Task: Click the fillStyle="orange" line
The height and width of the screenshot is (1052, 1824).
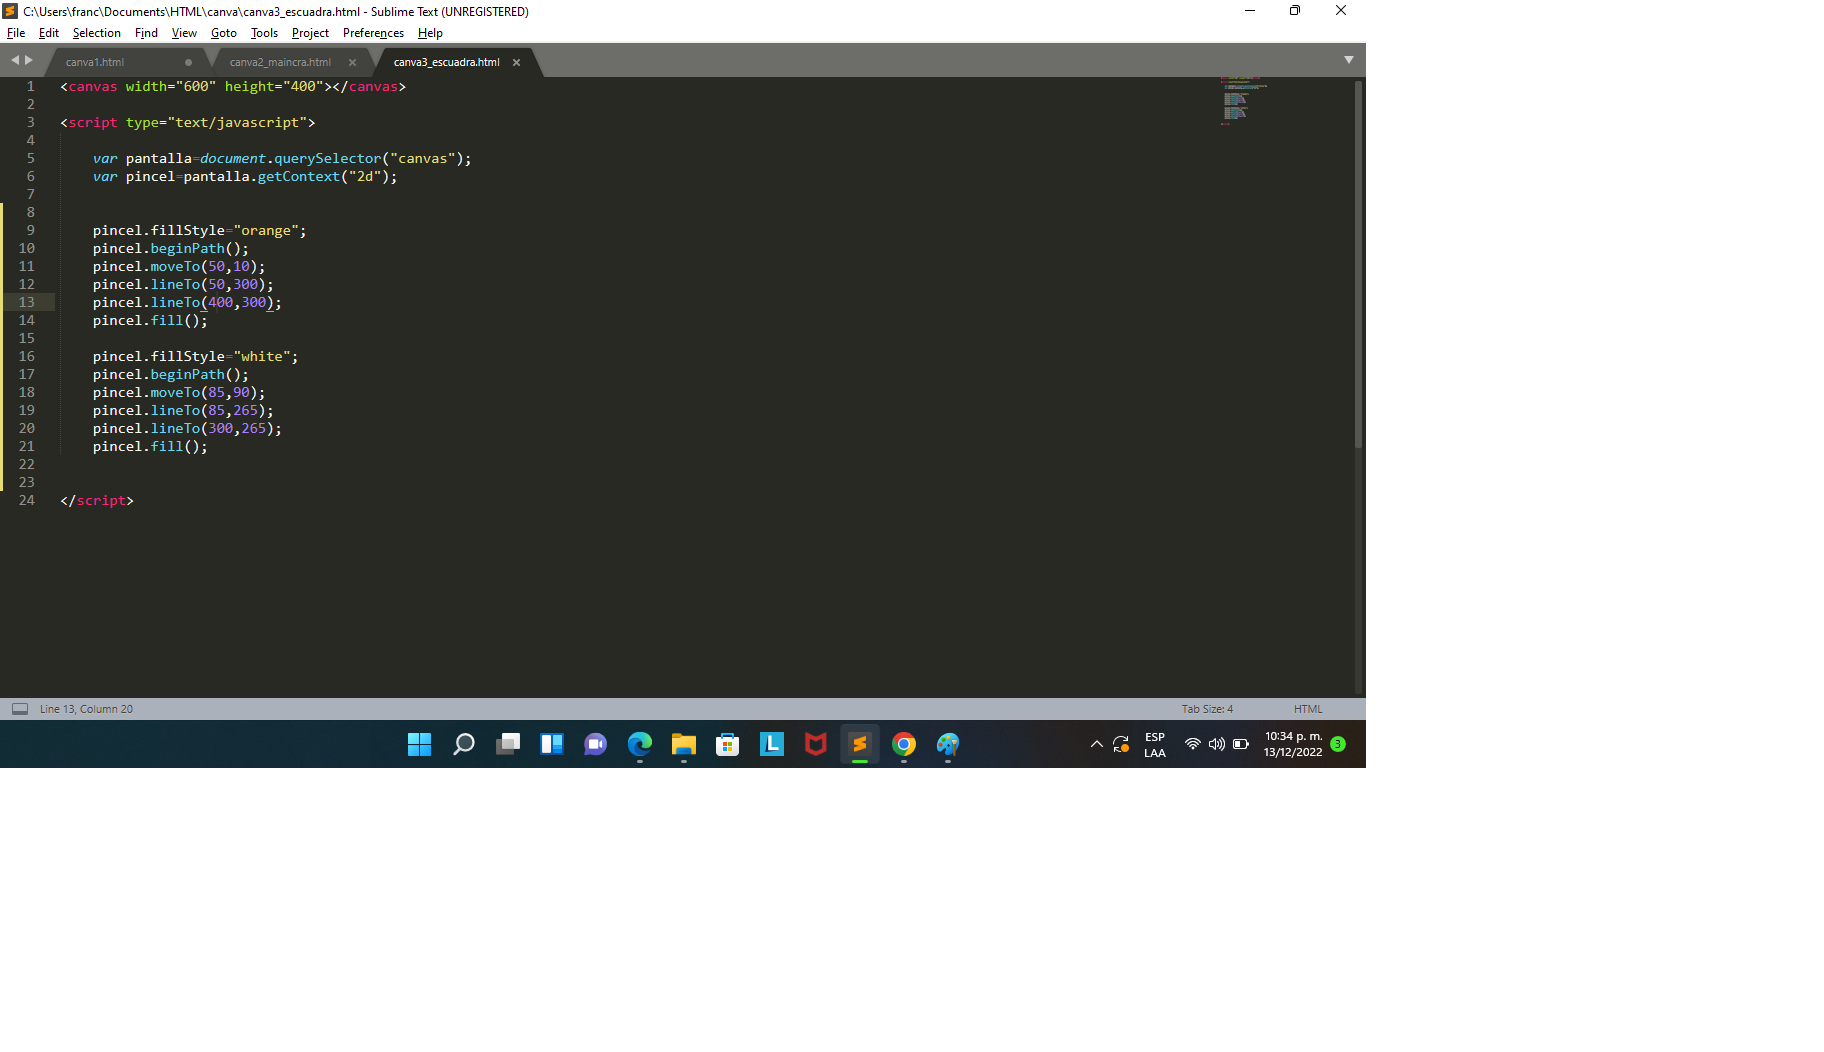Action: (x=200, y=230)
